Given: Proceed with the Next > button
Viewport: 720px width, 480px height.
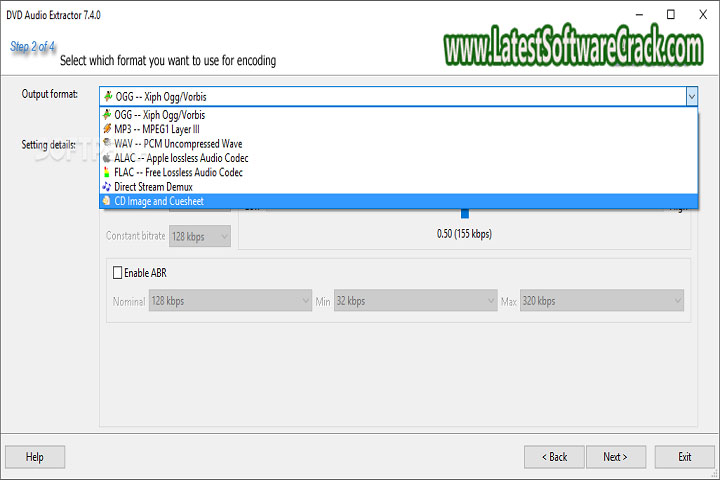Looking at the screenshot, I should pos(616,457).
